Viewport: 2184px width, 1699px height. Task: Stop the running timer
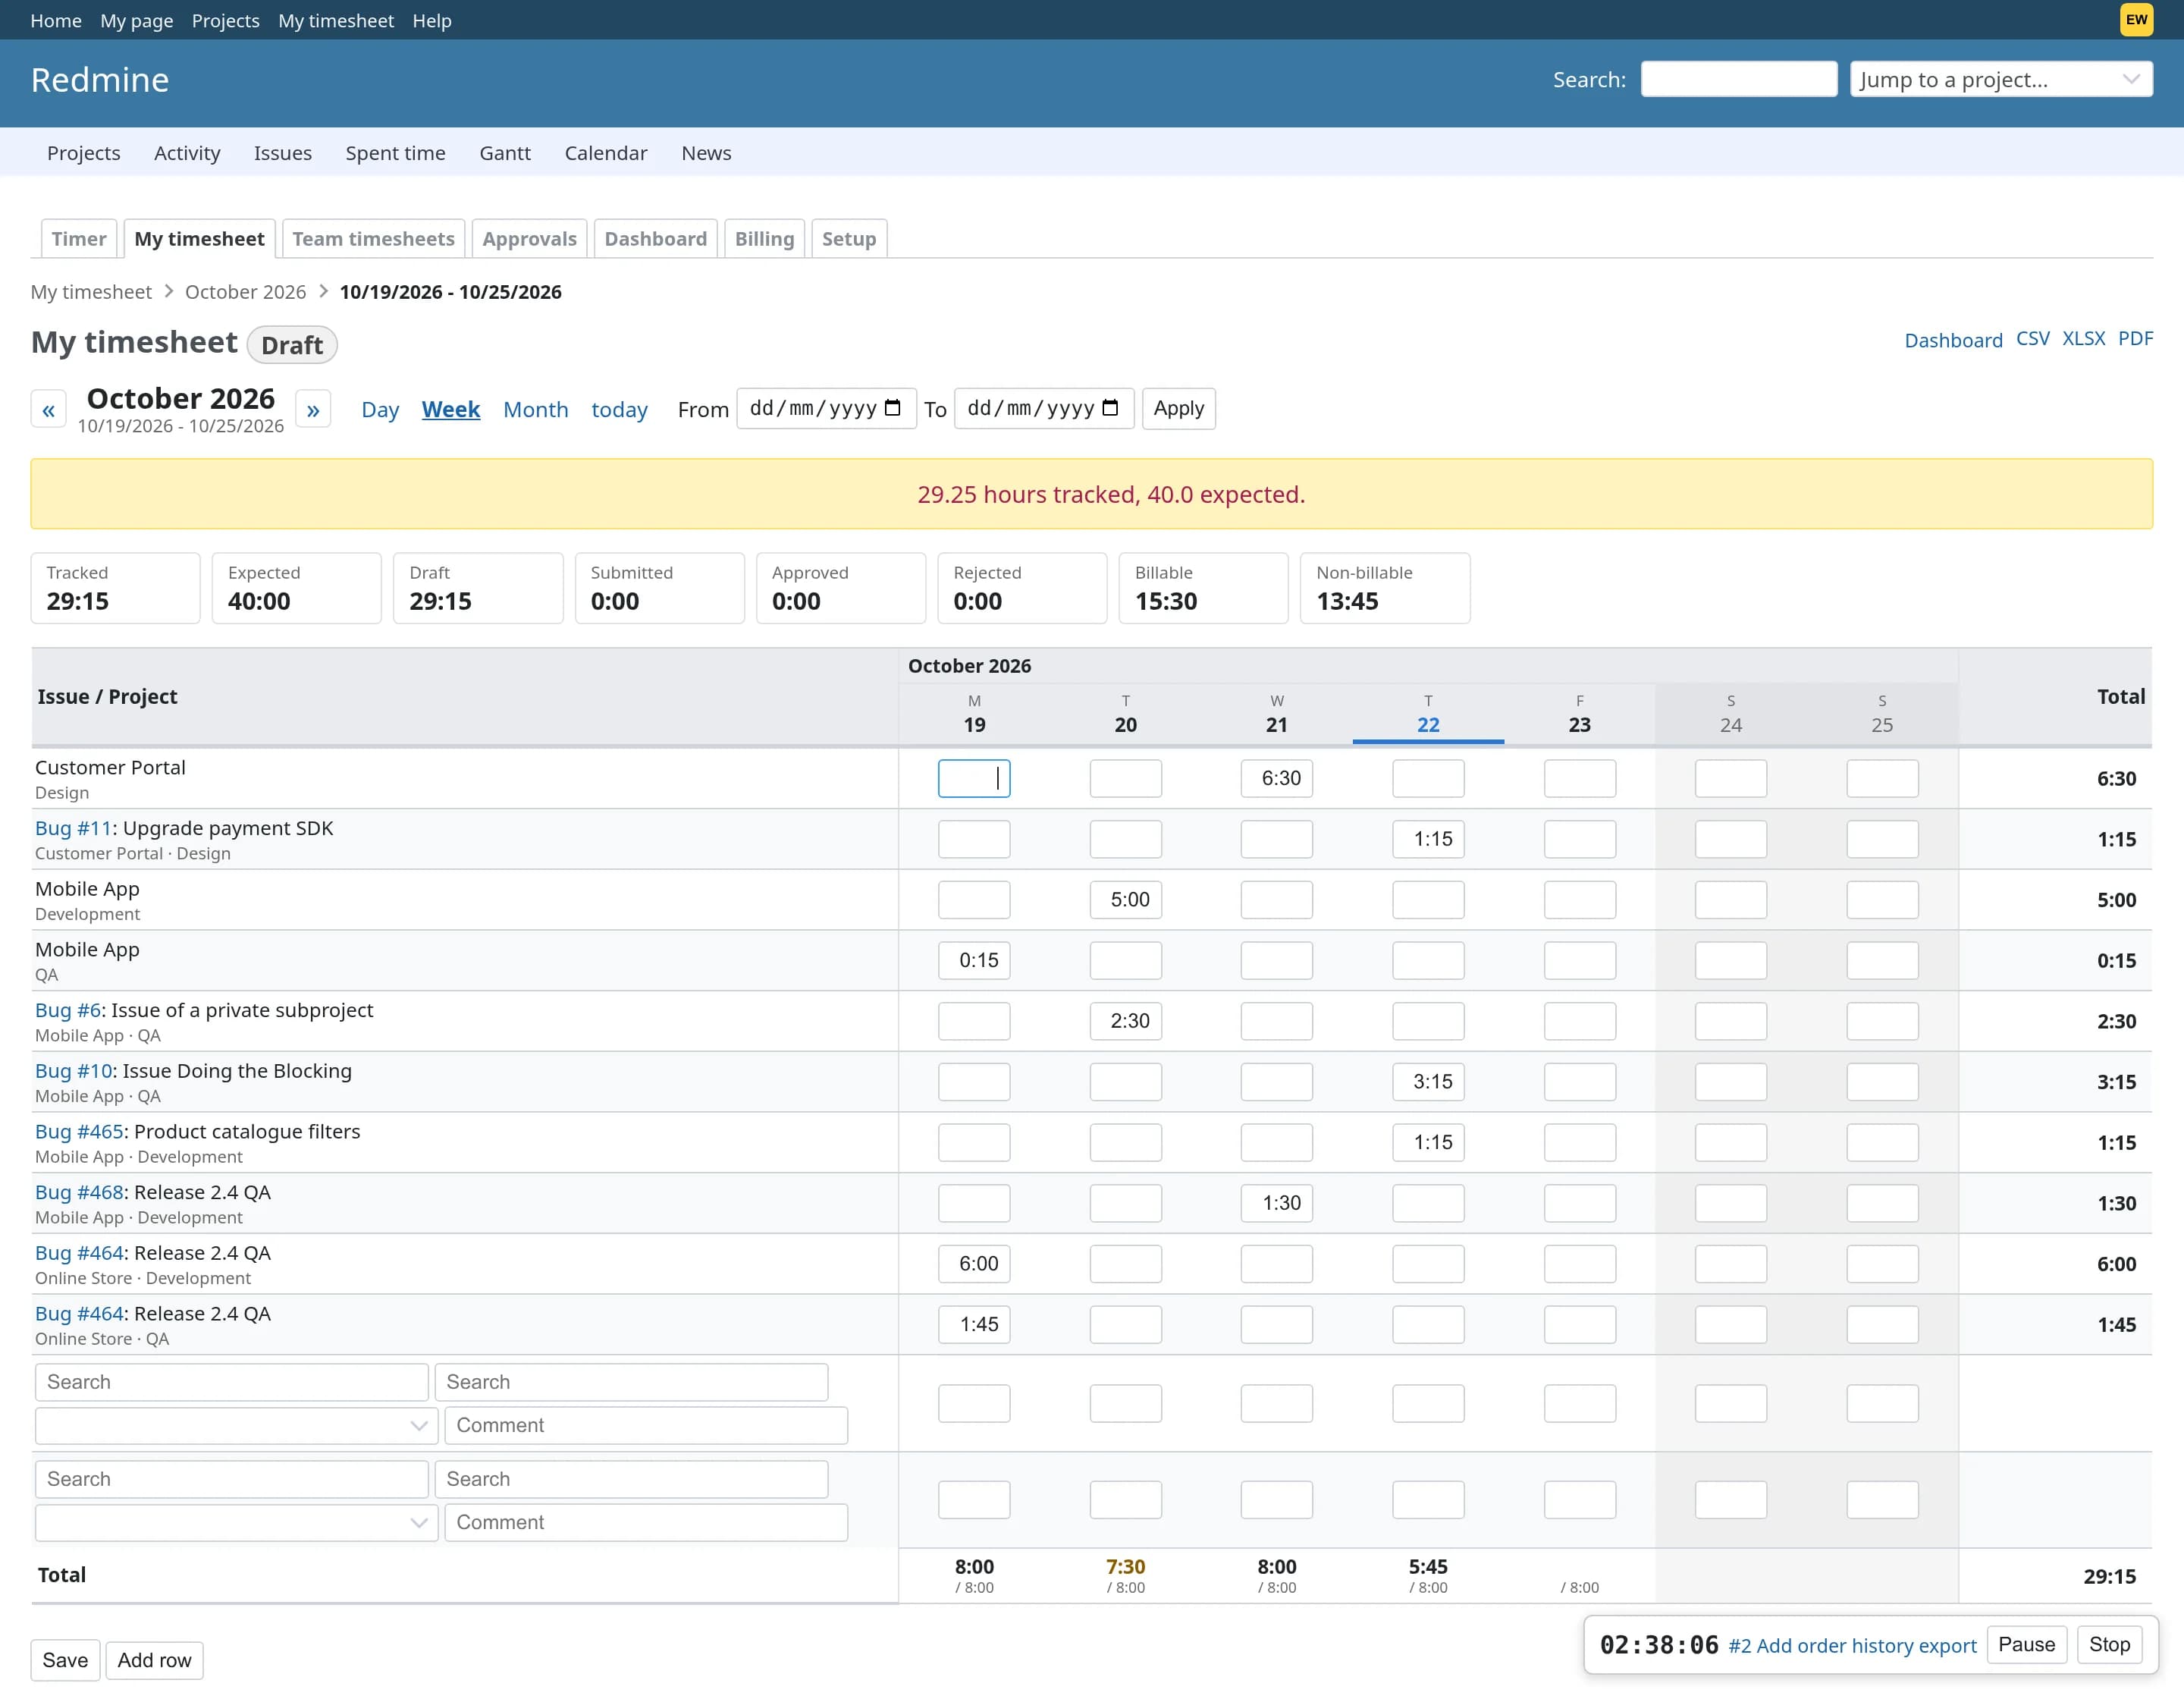(2109, 1644)
